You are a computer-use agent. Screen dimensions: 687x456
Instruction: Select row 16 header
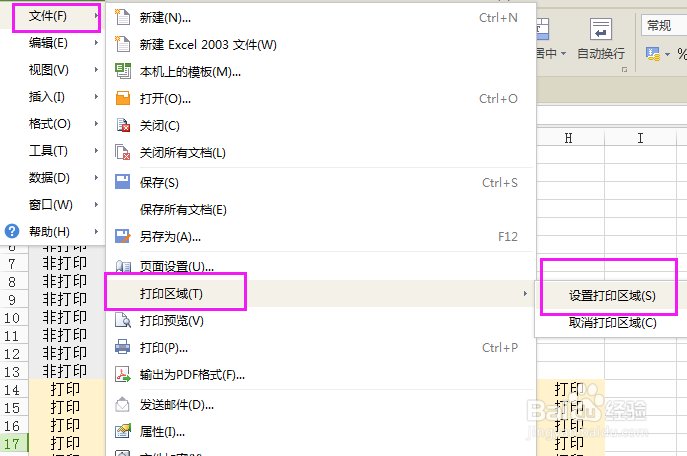[14, 425]
